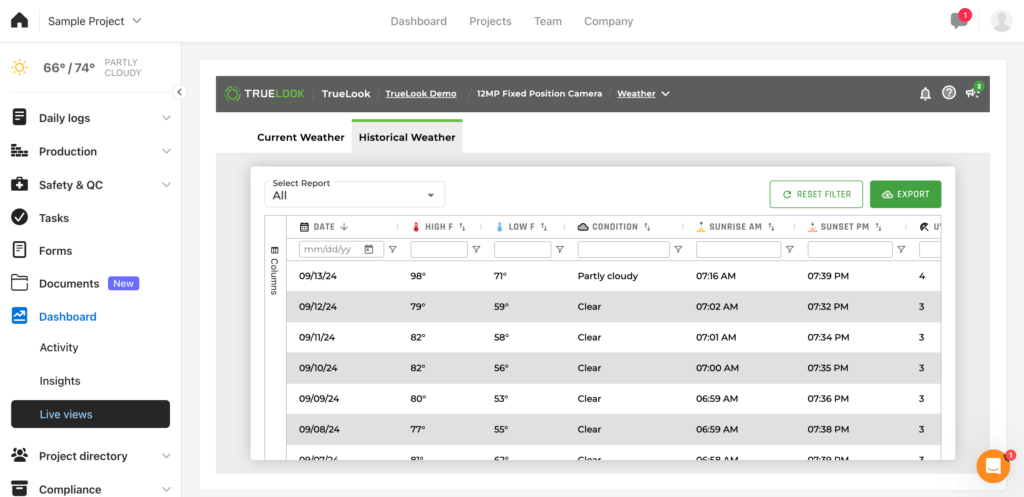
Task: Select Live views in sidebar
Action: 90,414
